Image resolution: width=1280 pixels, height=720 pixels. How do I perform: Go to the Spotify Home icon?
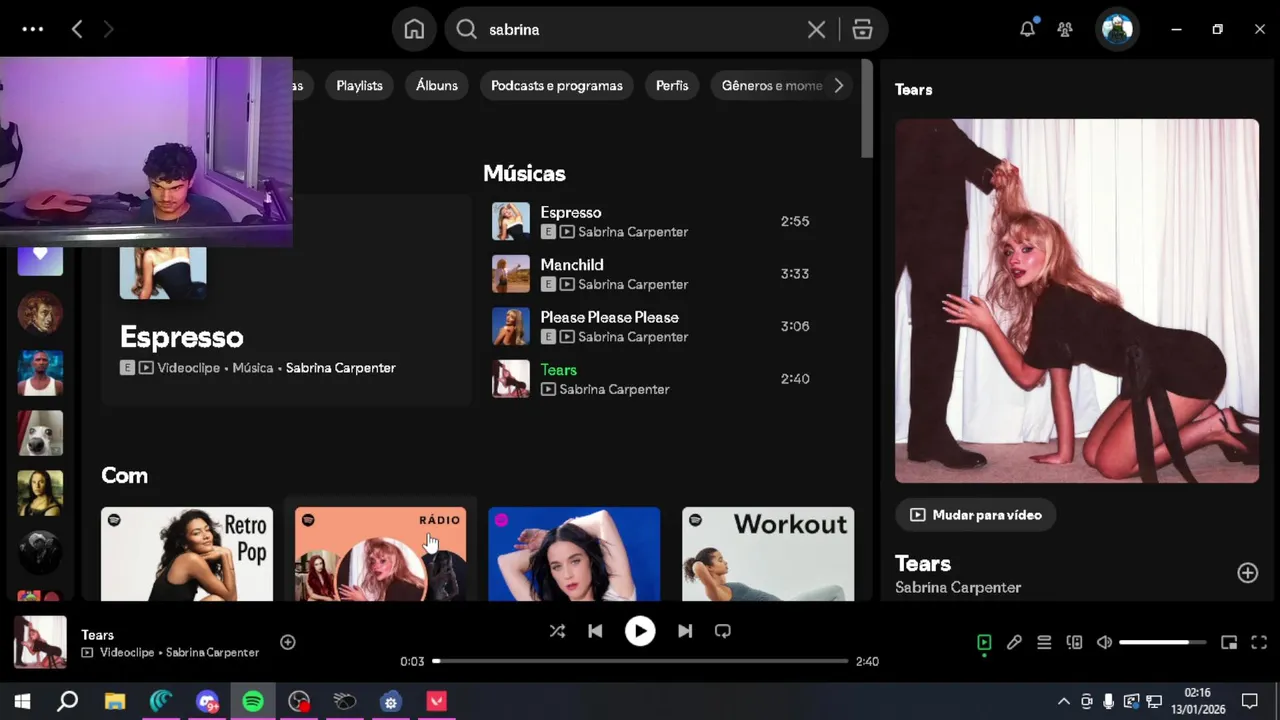point(414,30)
